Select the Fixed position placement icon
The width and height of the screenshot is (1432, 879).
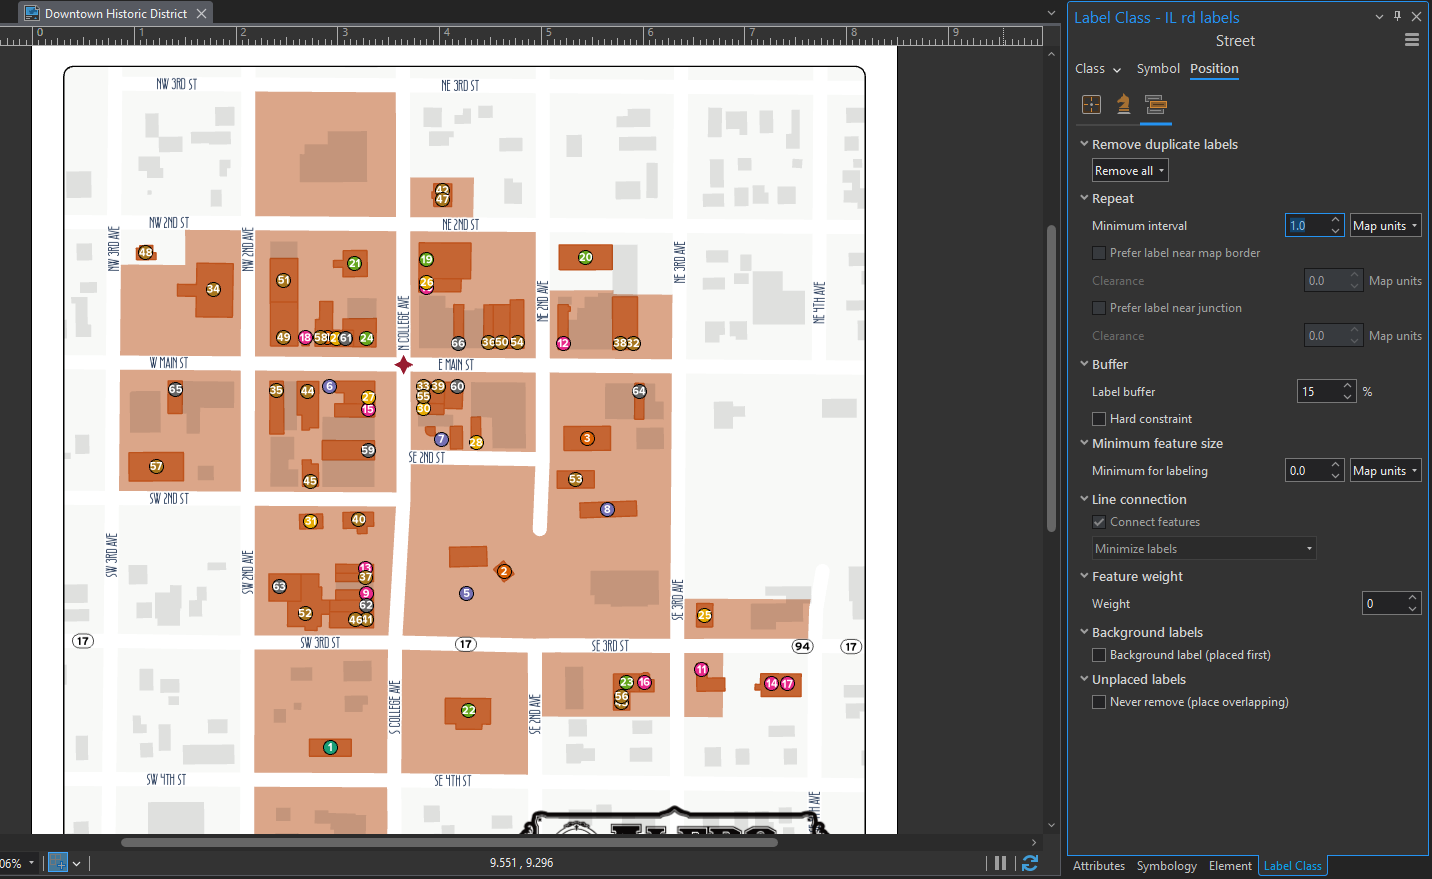click(x=1091, y=104)
